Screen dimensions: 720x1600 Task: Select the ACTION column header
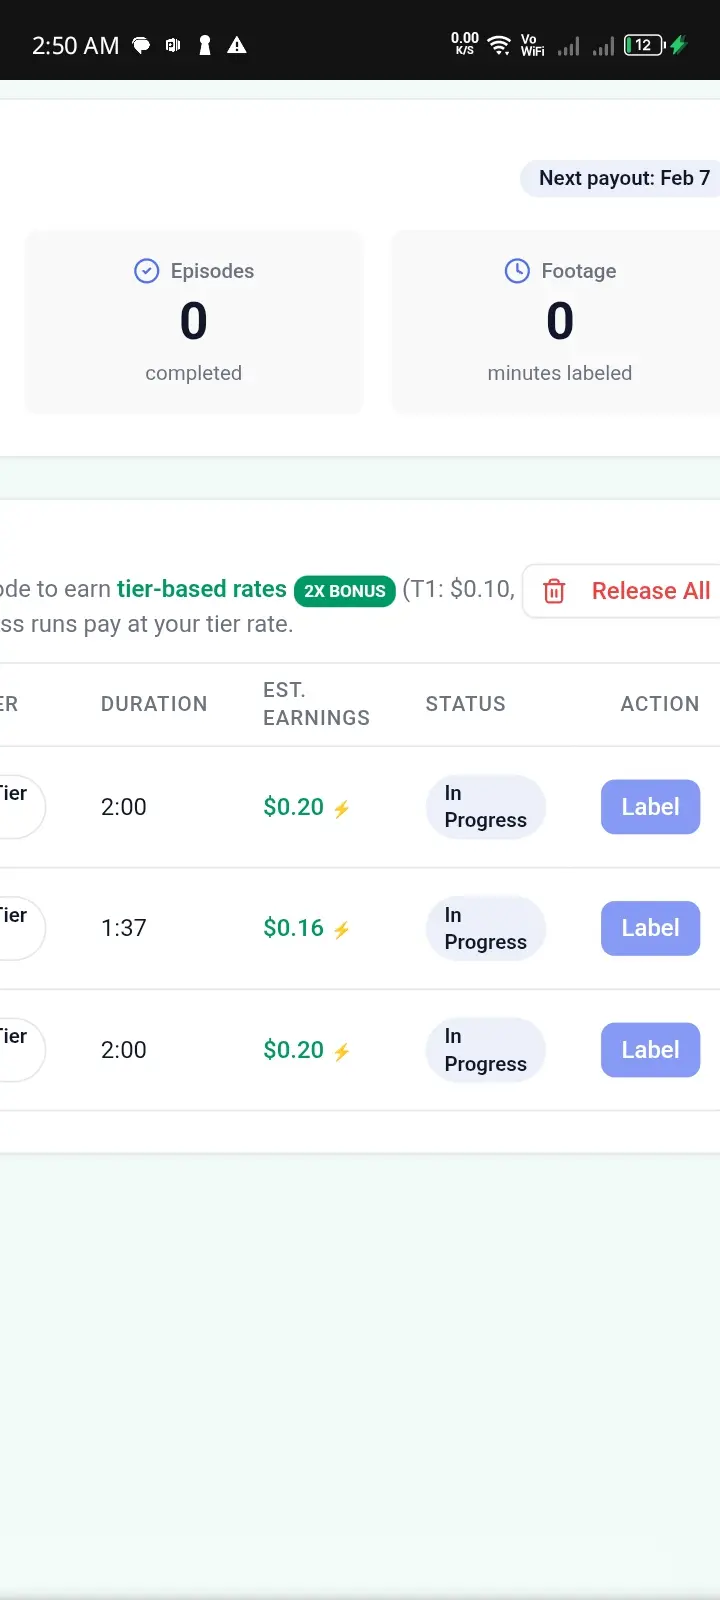point(660,704)
